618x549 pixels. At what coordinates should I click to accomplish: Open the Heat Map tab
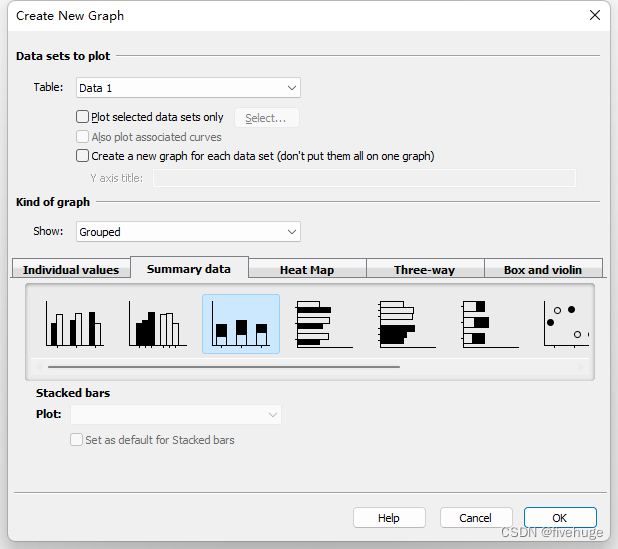coord(307,270)
